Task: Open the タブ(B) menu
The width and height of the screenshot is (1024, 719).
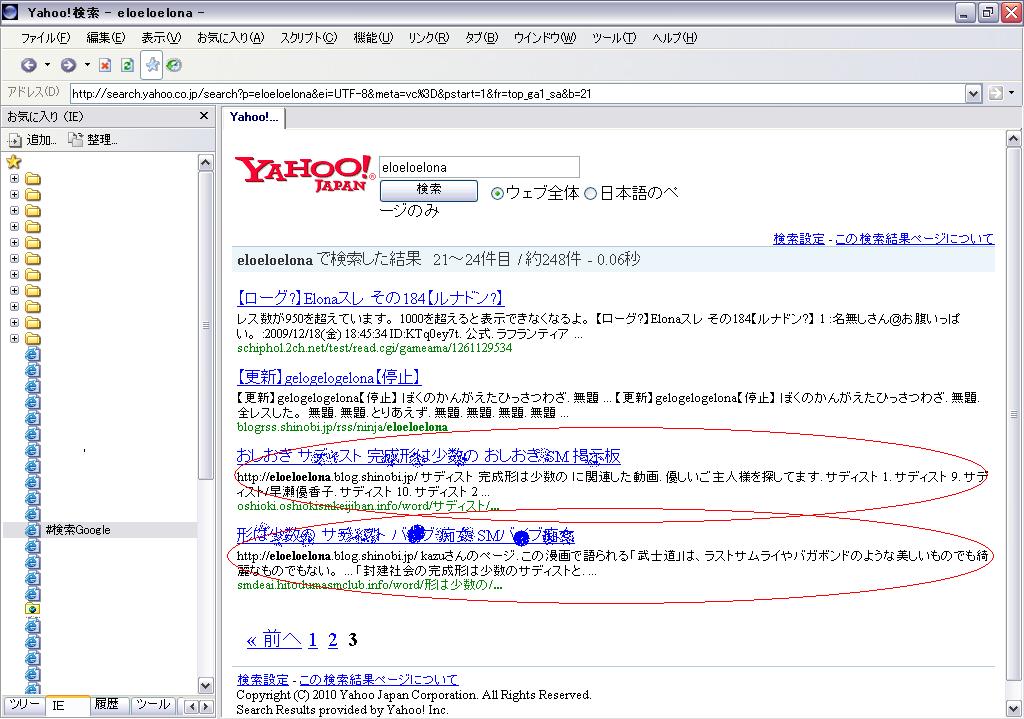Action: pyautogui.click(x=481, y=38)
